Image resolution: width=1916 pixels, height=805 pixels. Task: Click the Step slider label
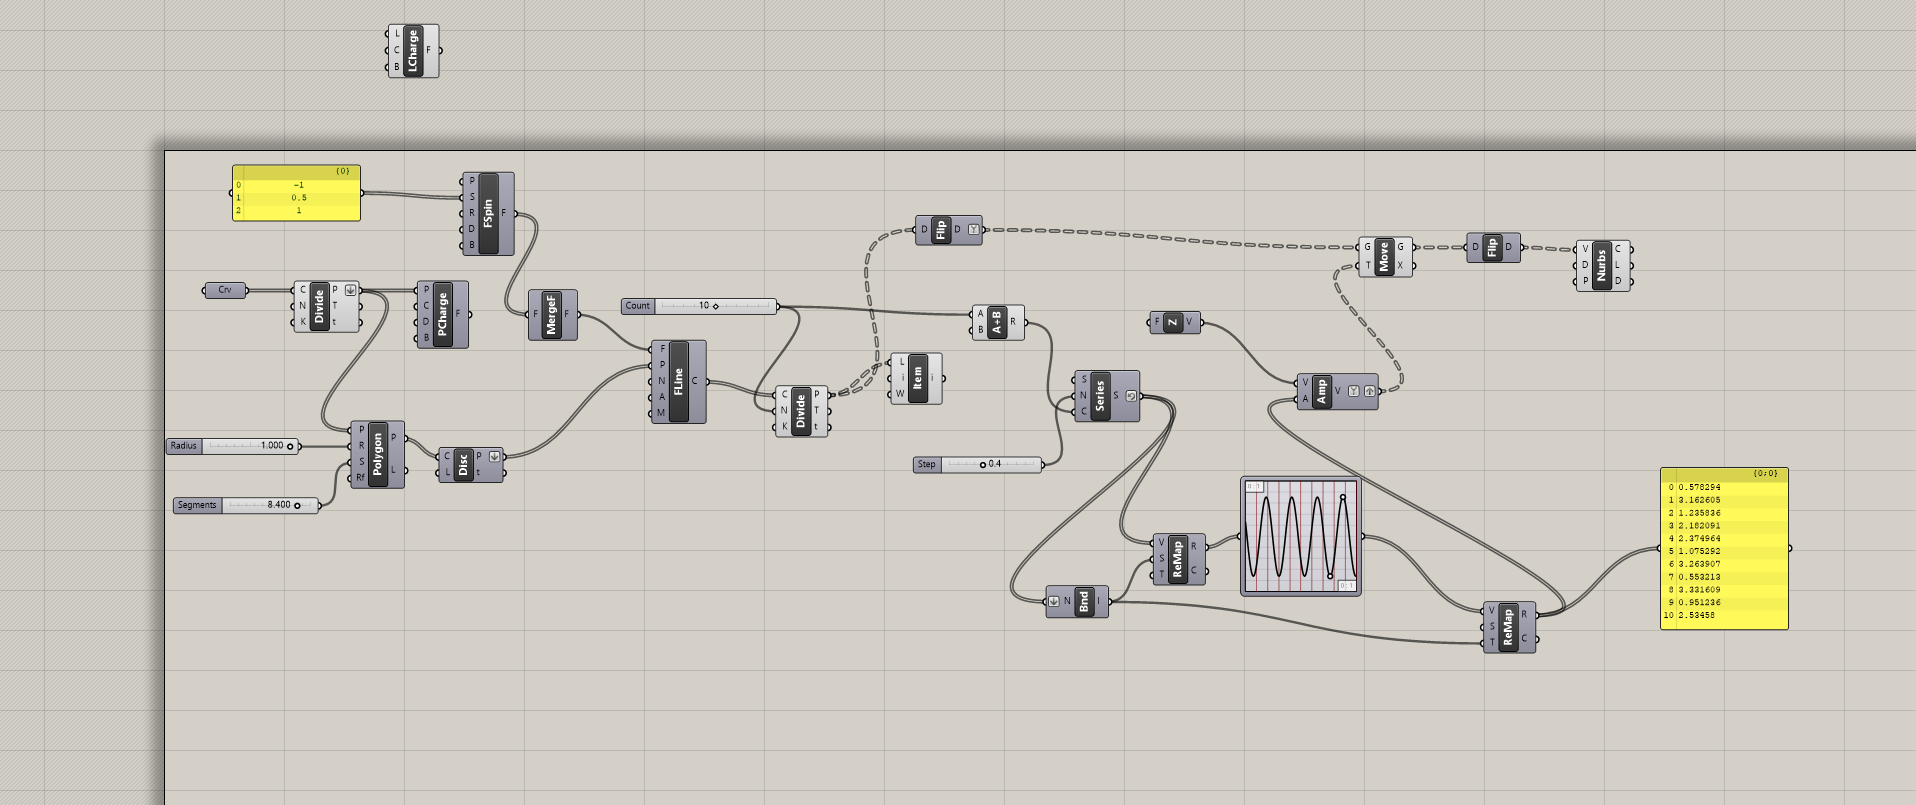(927, 464)
